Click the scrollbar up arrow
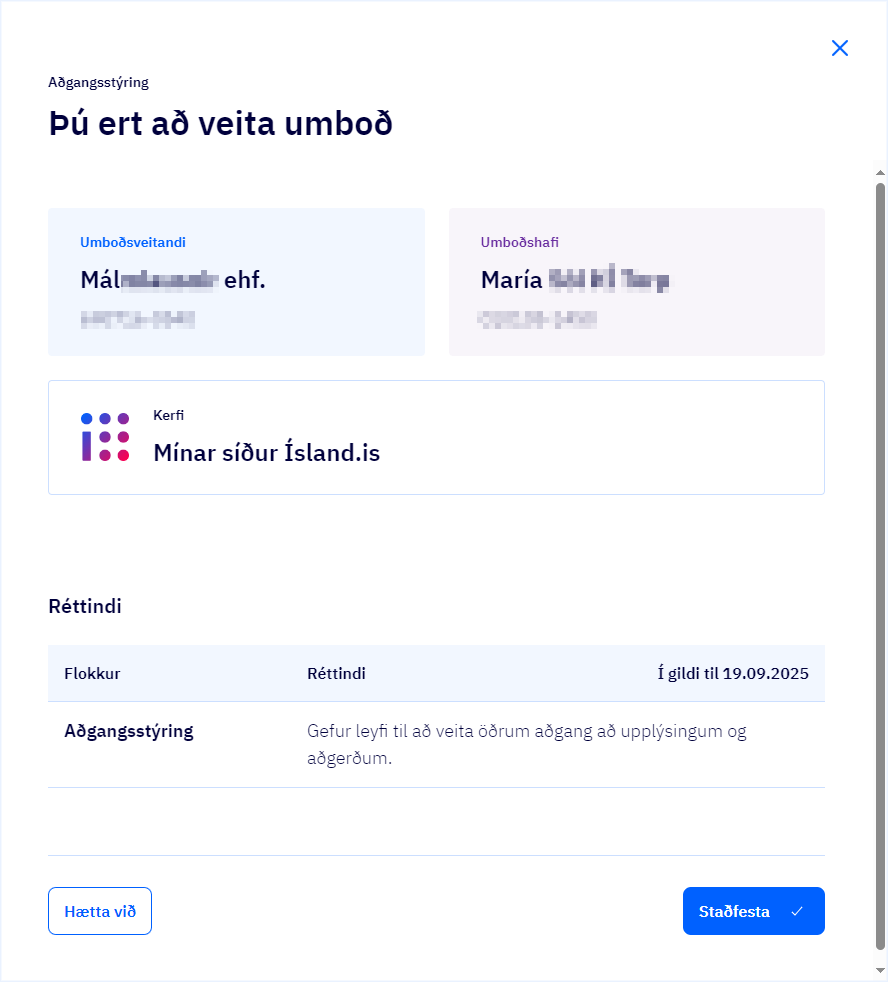 tap(880, 170)
